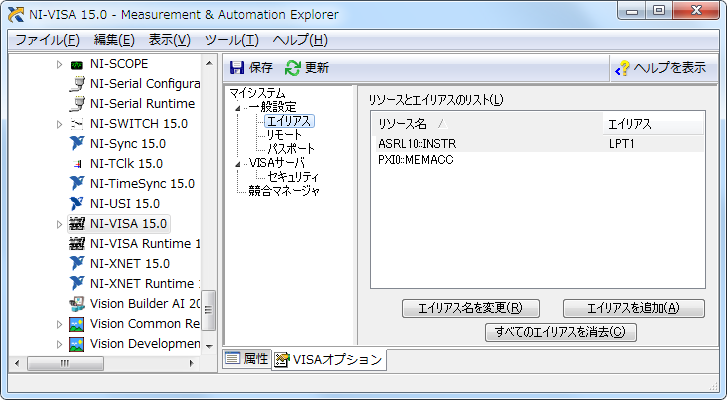Click the NI-VISA 15.0 icon
Screen dimensions: 727x400
(x=77, y=224)
